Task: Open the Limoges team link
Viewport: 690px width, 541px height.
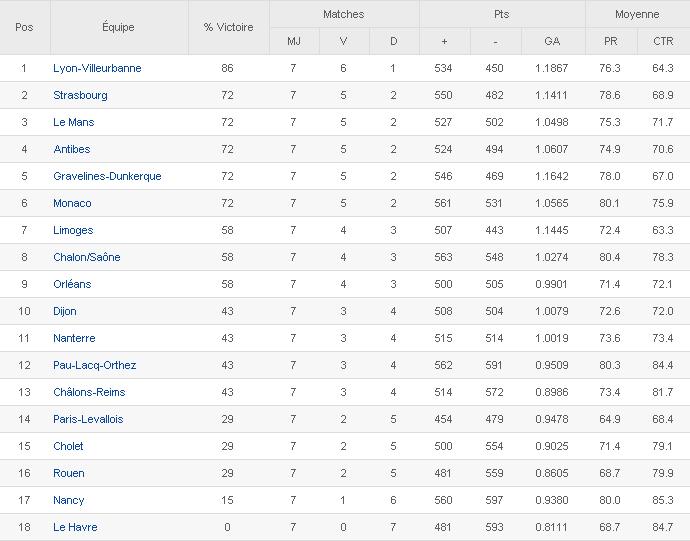Action: point(73,230)
